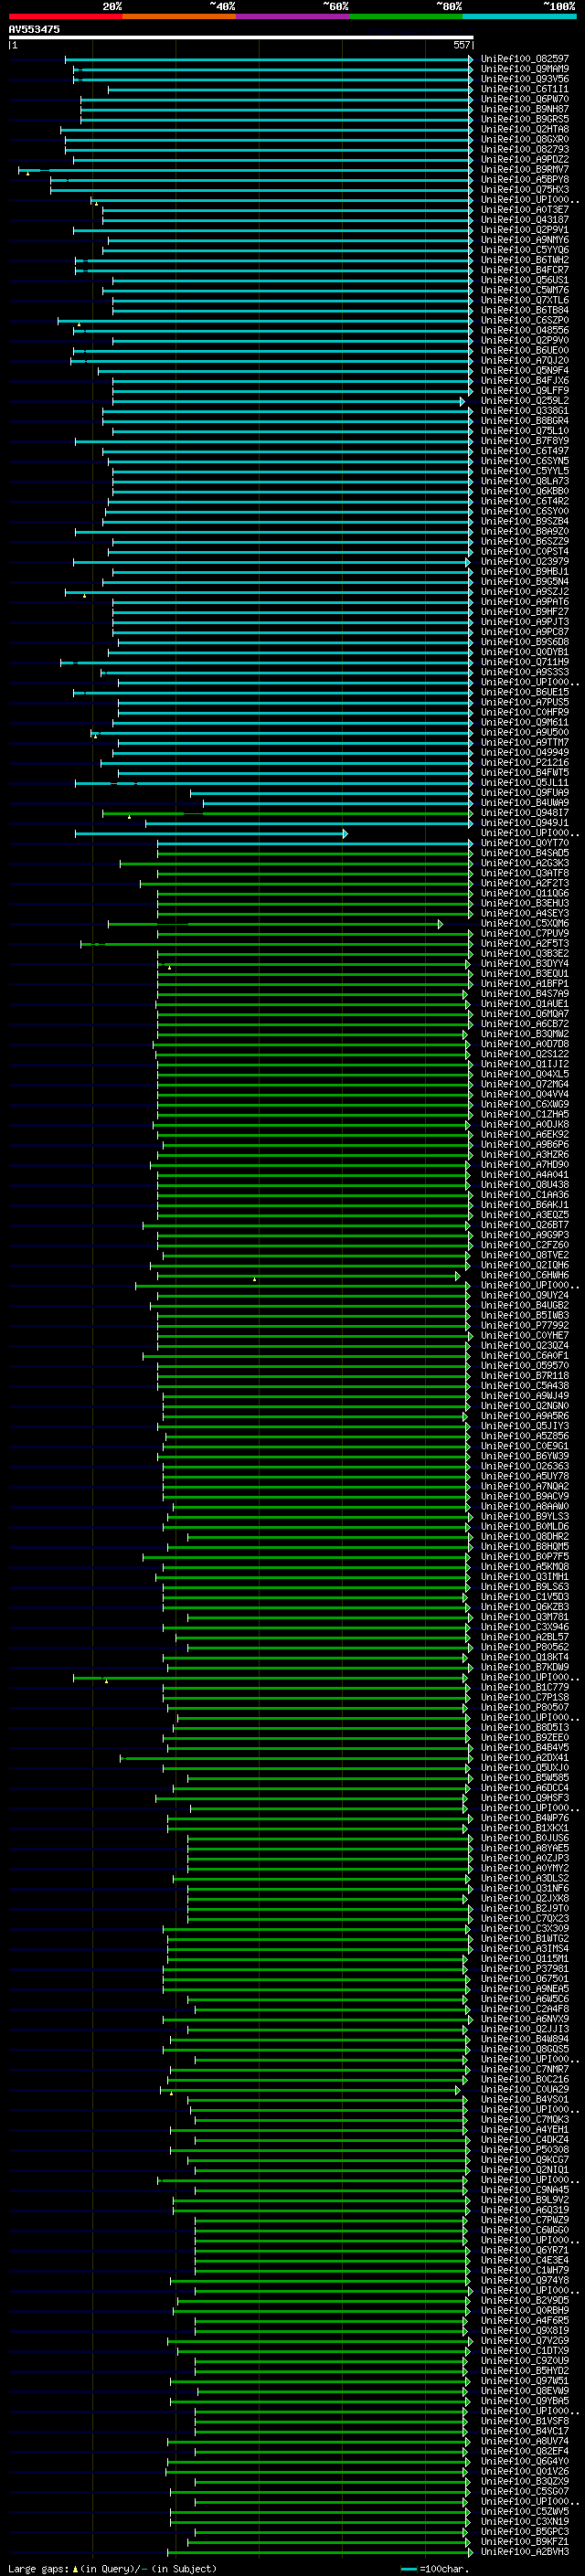The height and width of the screenshot is (2576, 585).
Task: Open hit label UniRef100_C6T1I1
Action: click(525, 89)
